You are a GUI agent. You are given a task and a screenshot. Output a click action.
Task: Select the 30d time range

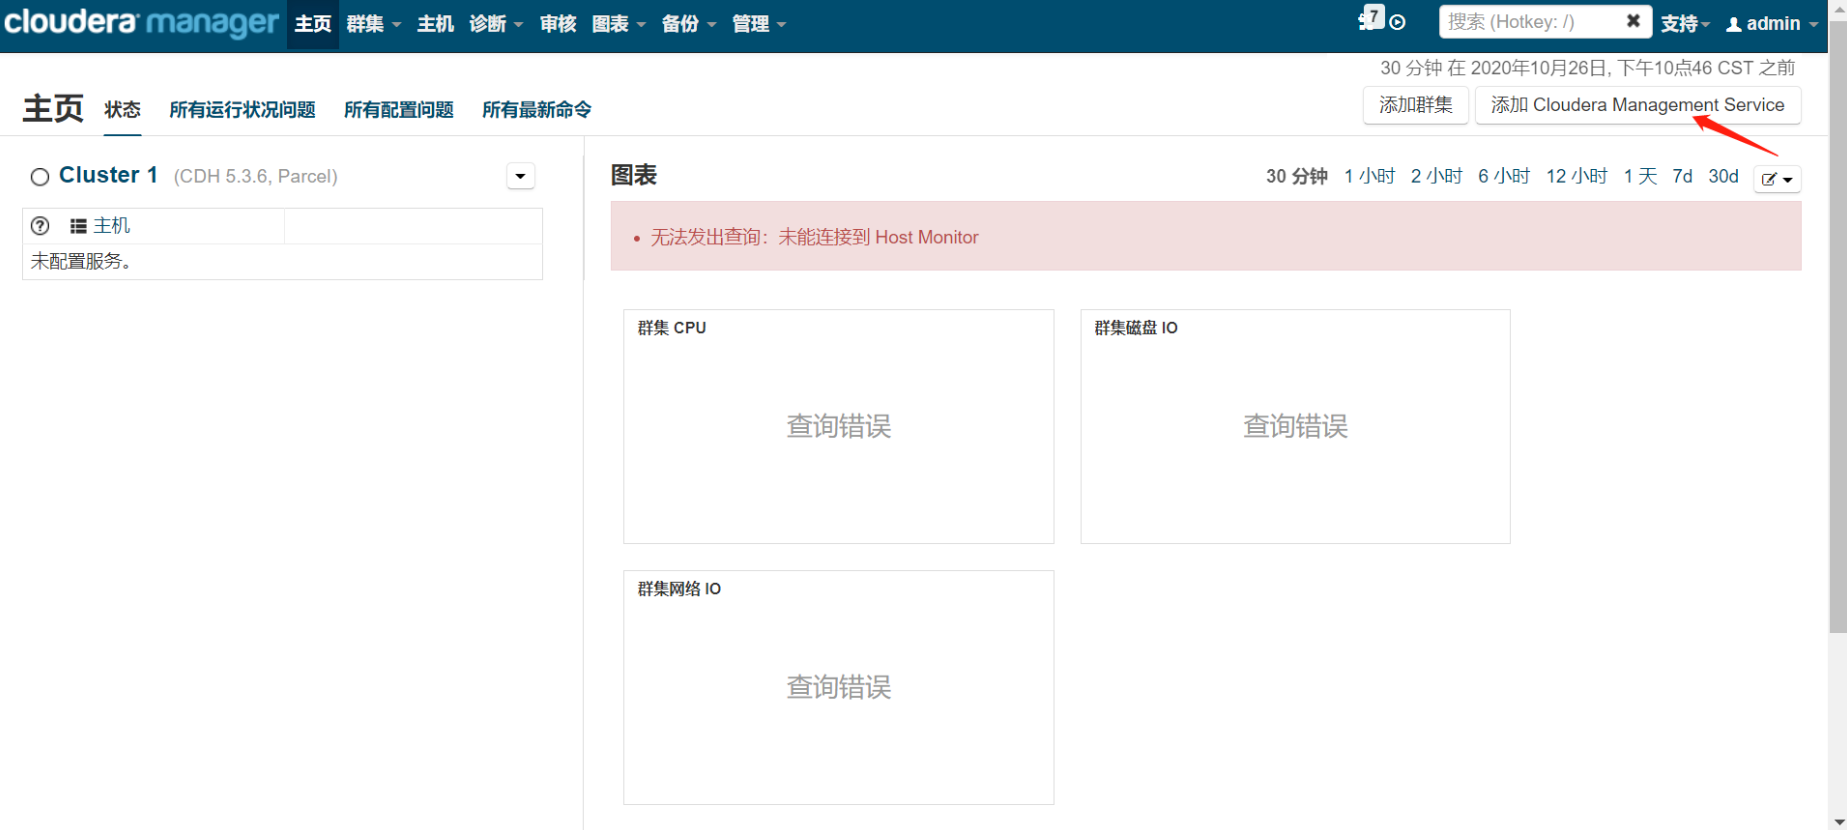point(1723,177)
